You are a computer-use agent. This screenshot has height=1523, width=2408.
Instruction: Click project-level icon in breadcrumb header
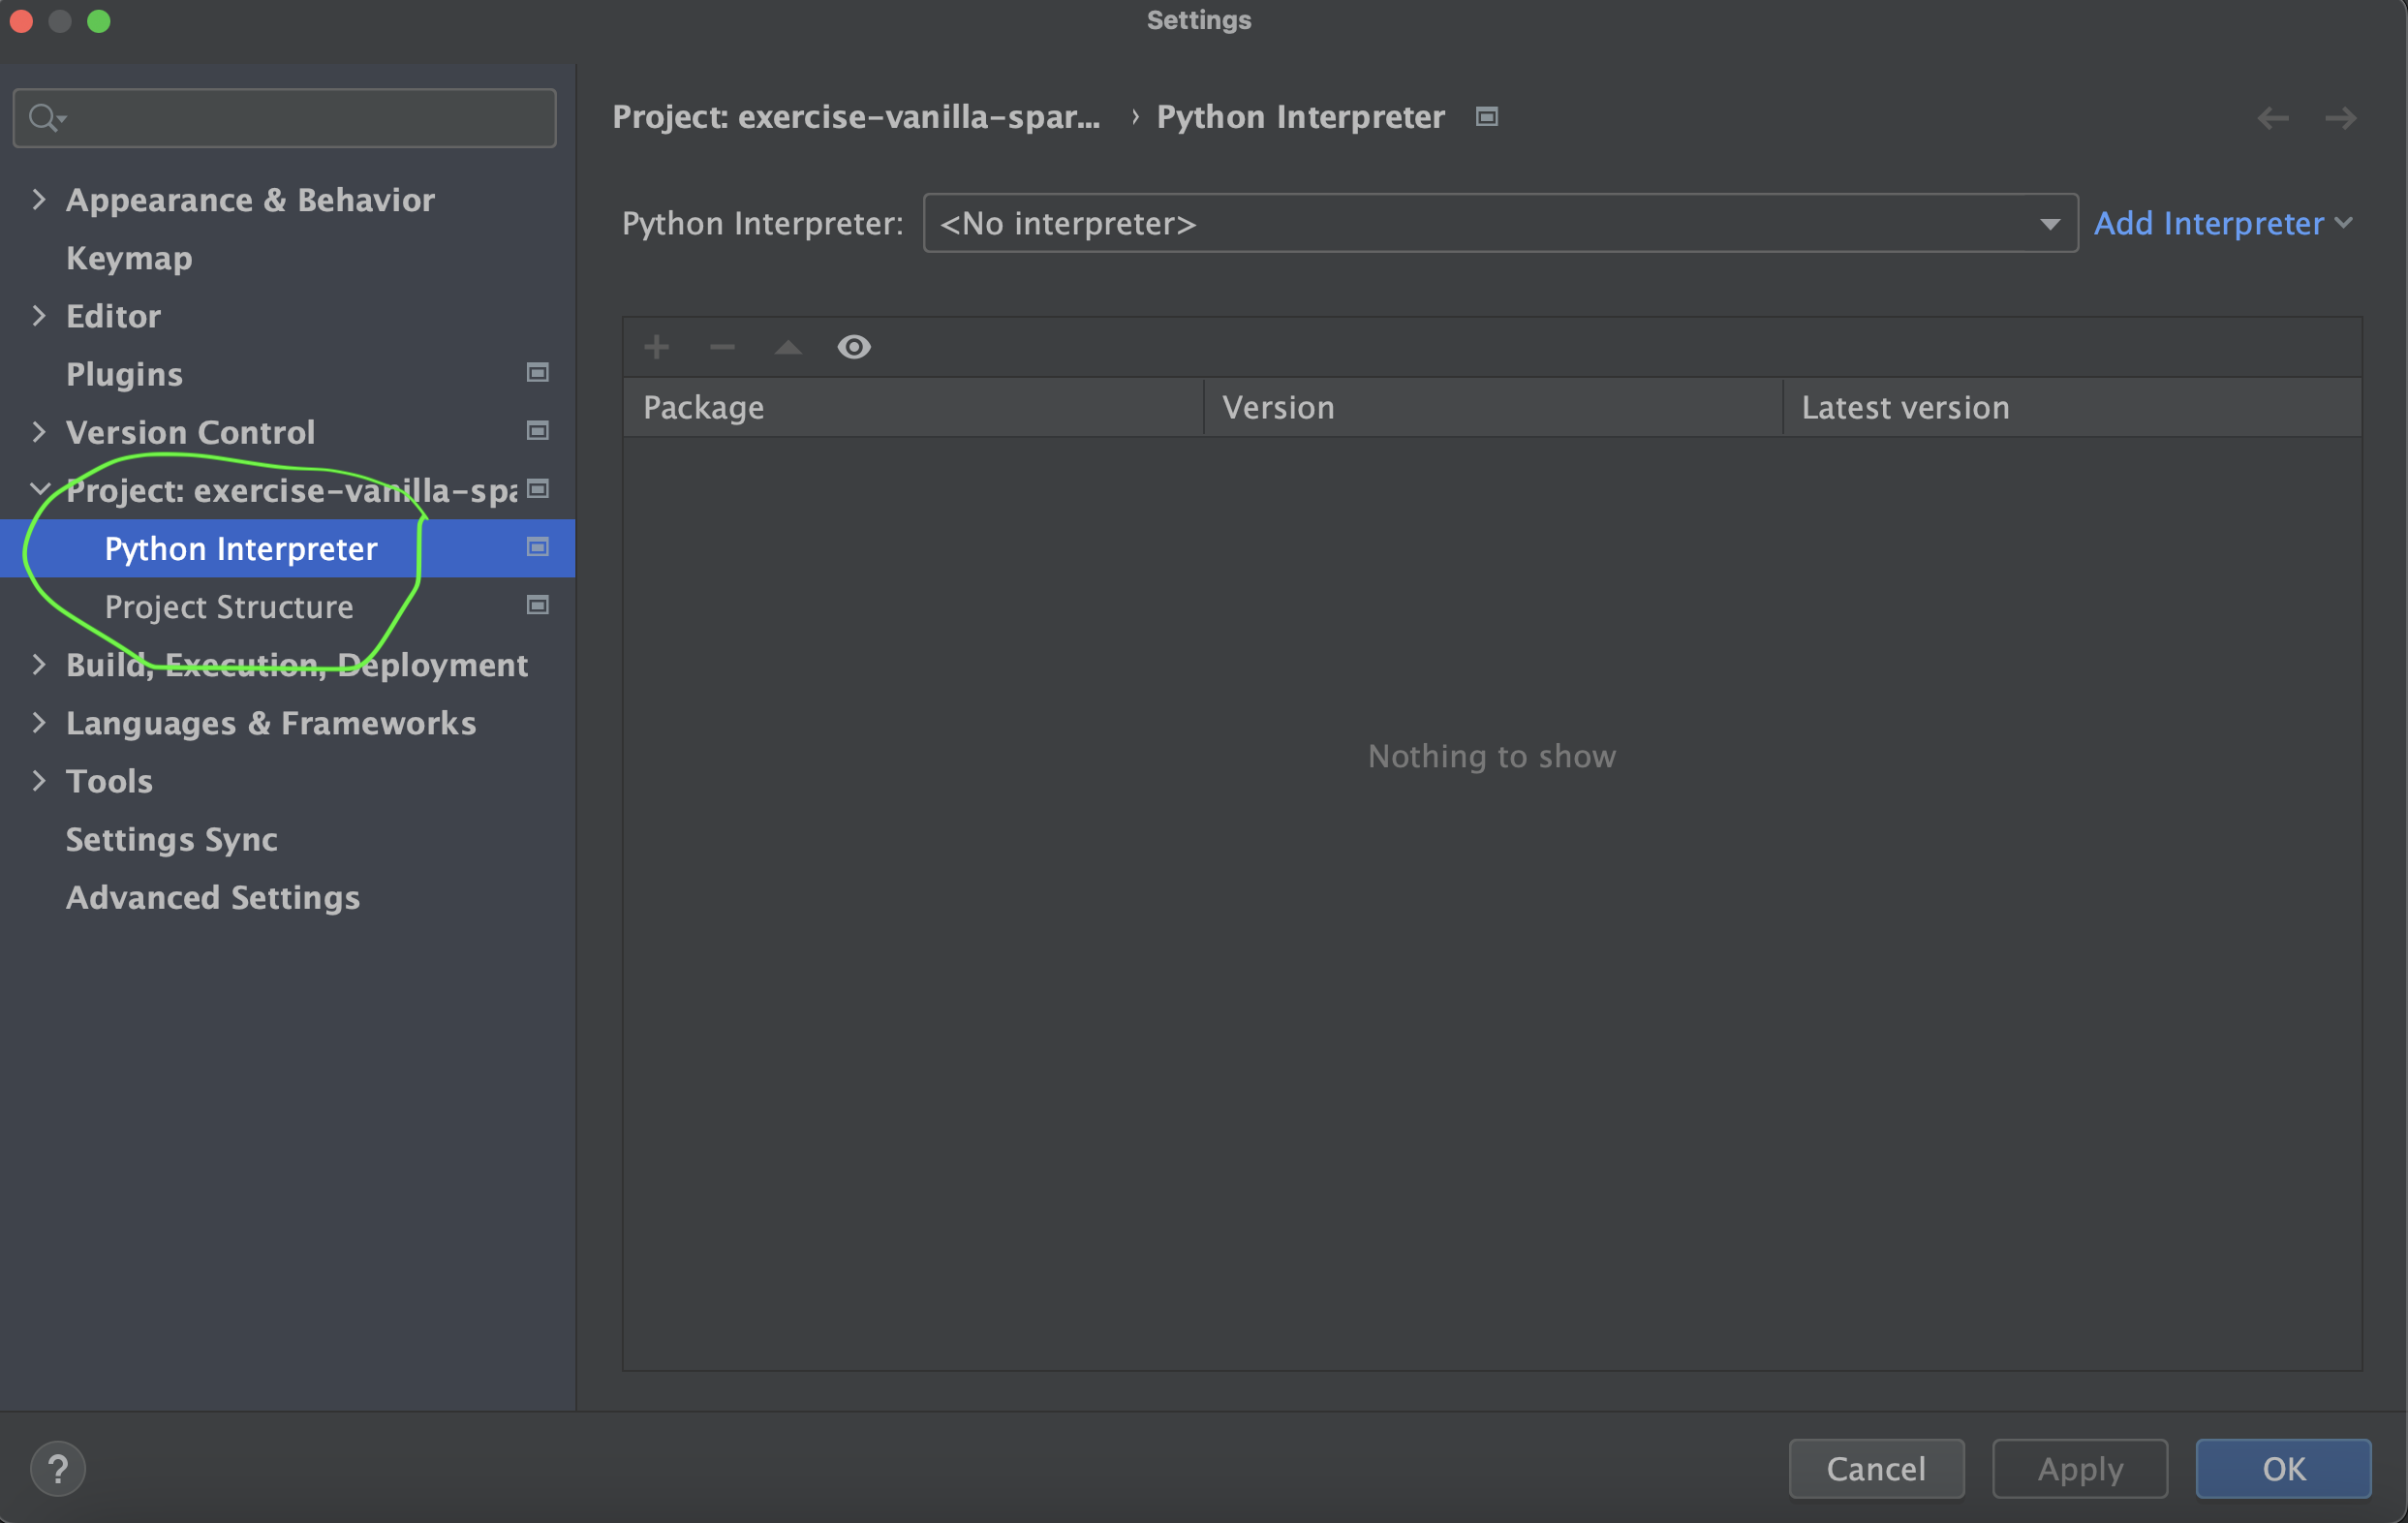click(x=1487, y=117)
